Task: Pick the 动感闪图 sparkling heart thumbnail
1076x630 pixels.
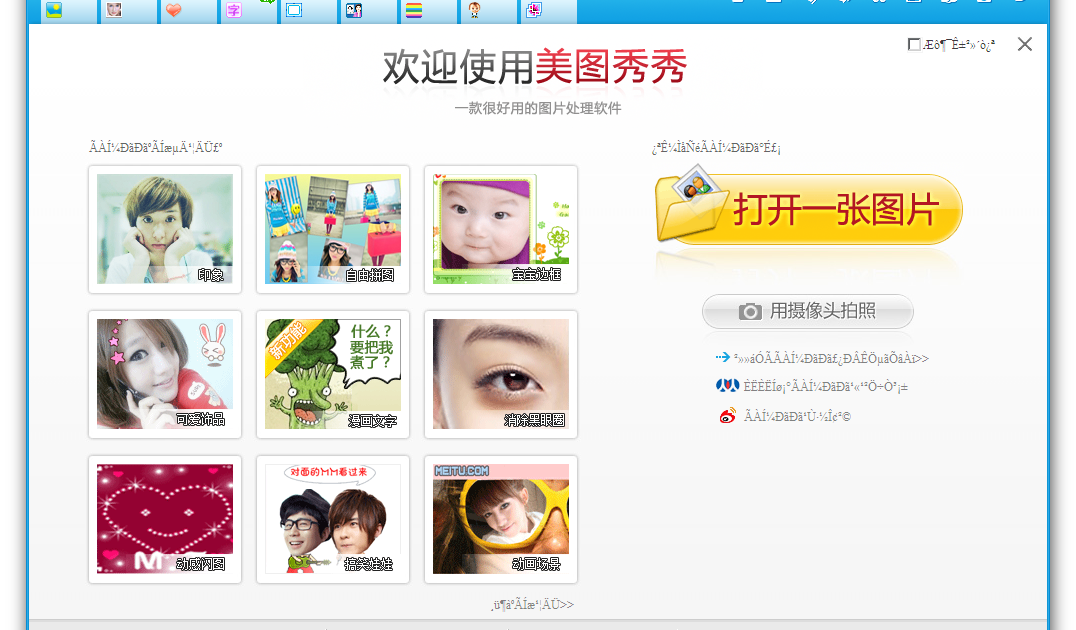Action: 165,520
